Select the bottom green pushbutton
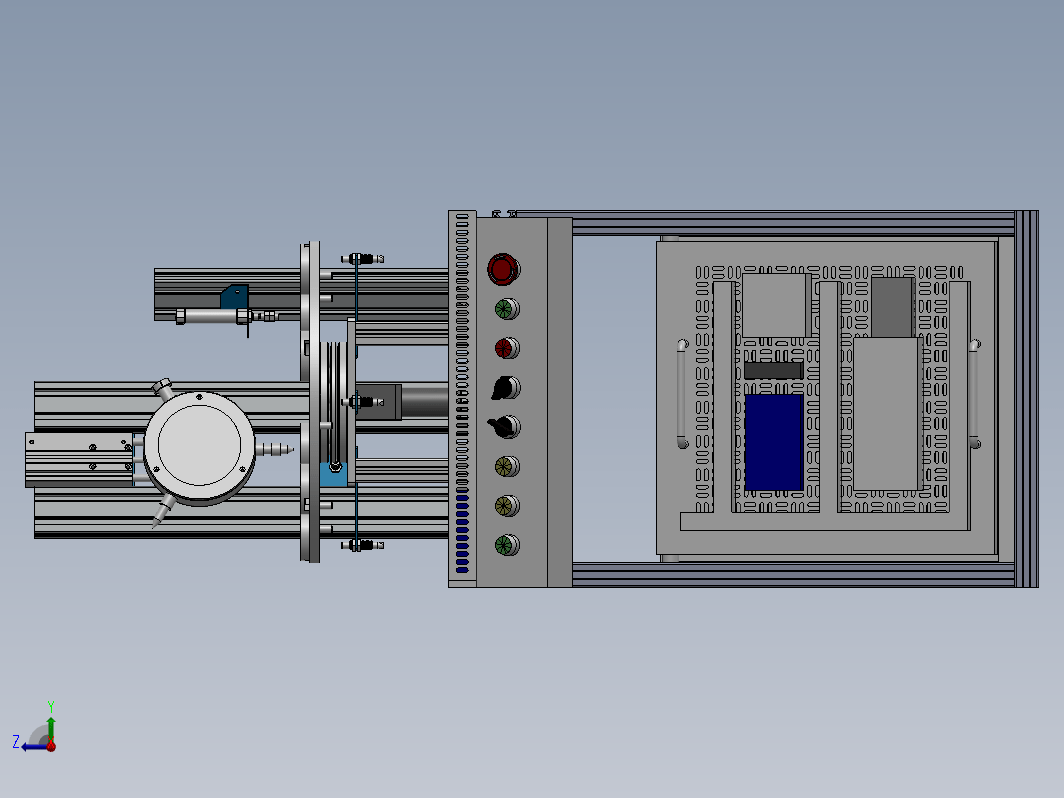The image size is (1064, 798). [x=506, y=546]
